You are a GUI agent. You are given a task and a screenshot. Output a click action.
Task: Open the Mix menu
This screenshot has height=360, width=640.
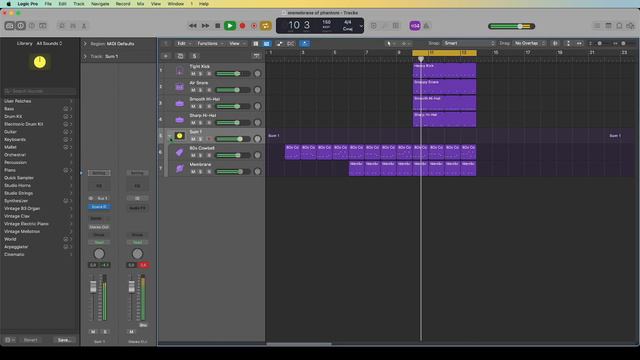pyautogui.click(x=140, y=4)
